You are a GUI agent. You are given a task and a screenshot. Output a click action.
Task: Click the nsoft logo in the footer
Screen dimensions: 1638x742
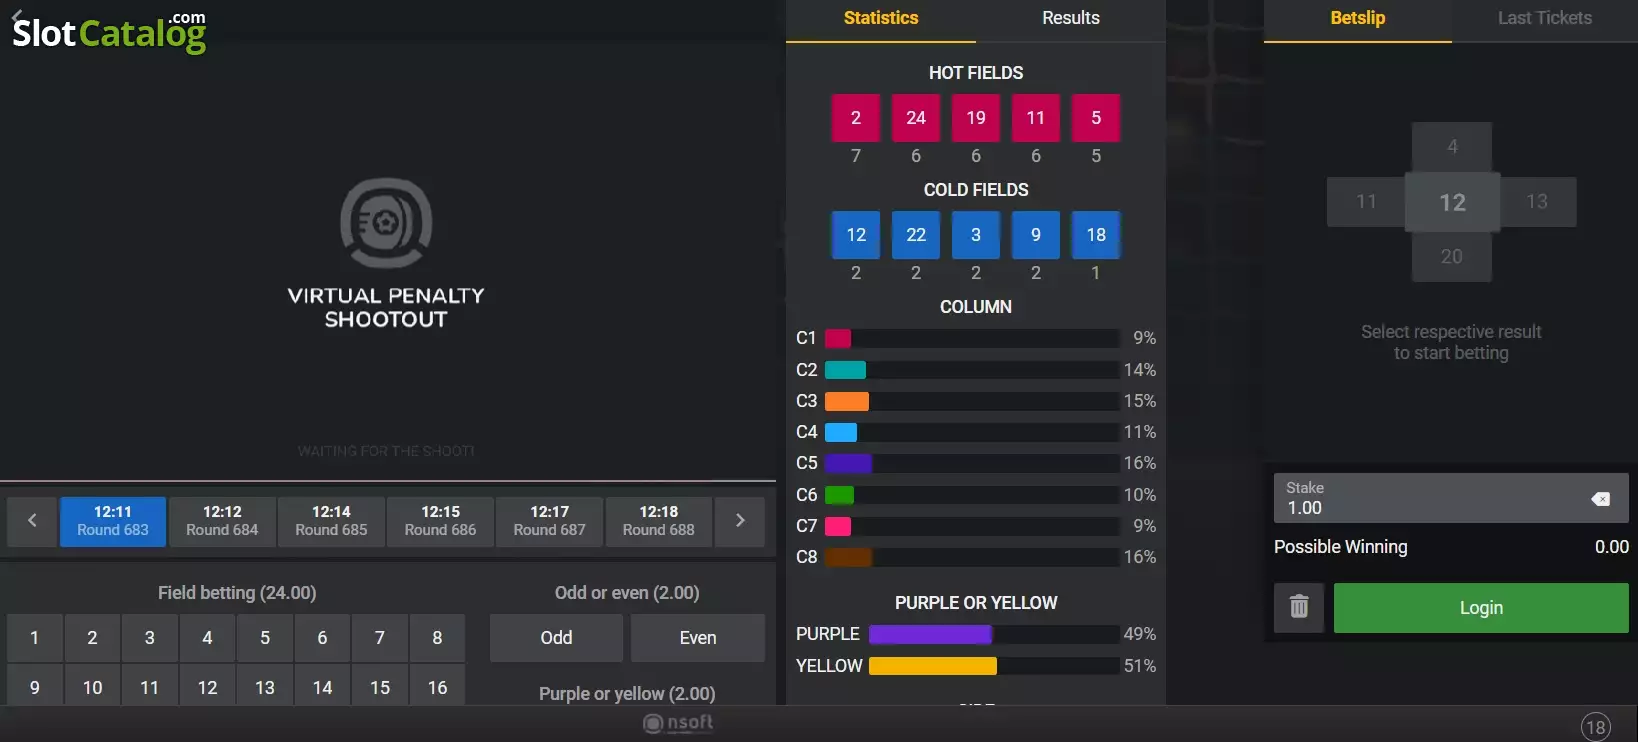(679, 723)
